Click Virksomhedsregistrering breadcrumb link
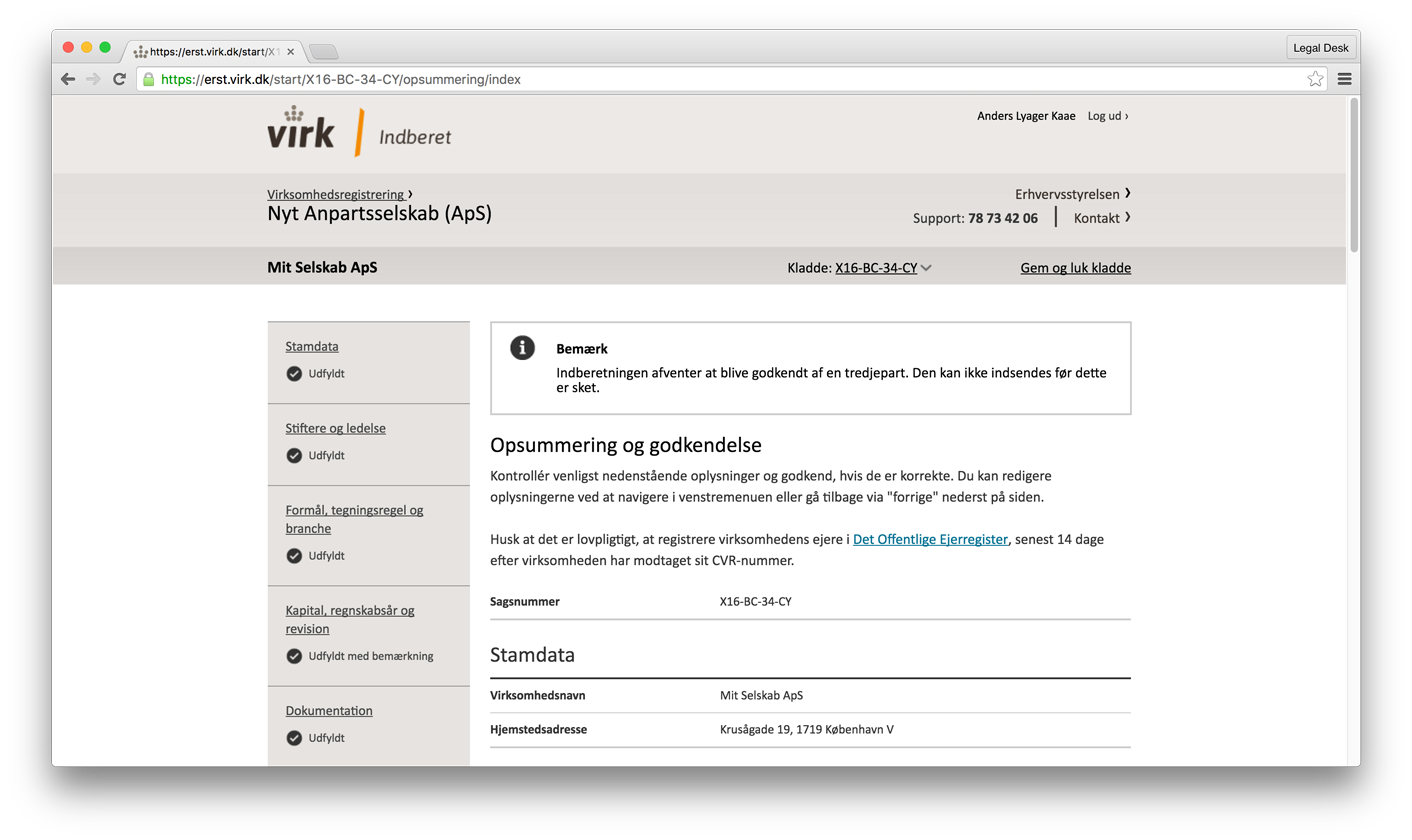 [336, 194]
